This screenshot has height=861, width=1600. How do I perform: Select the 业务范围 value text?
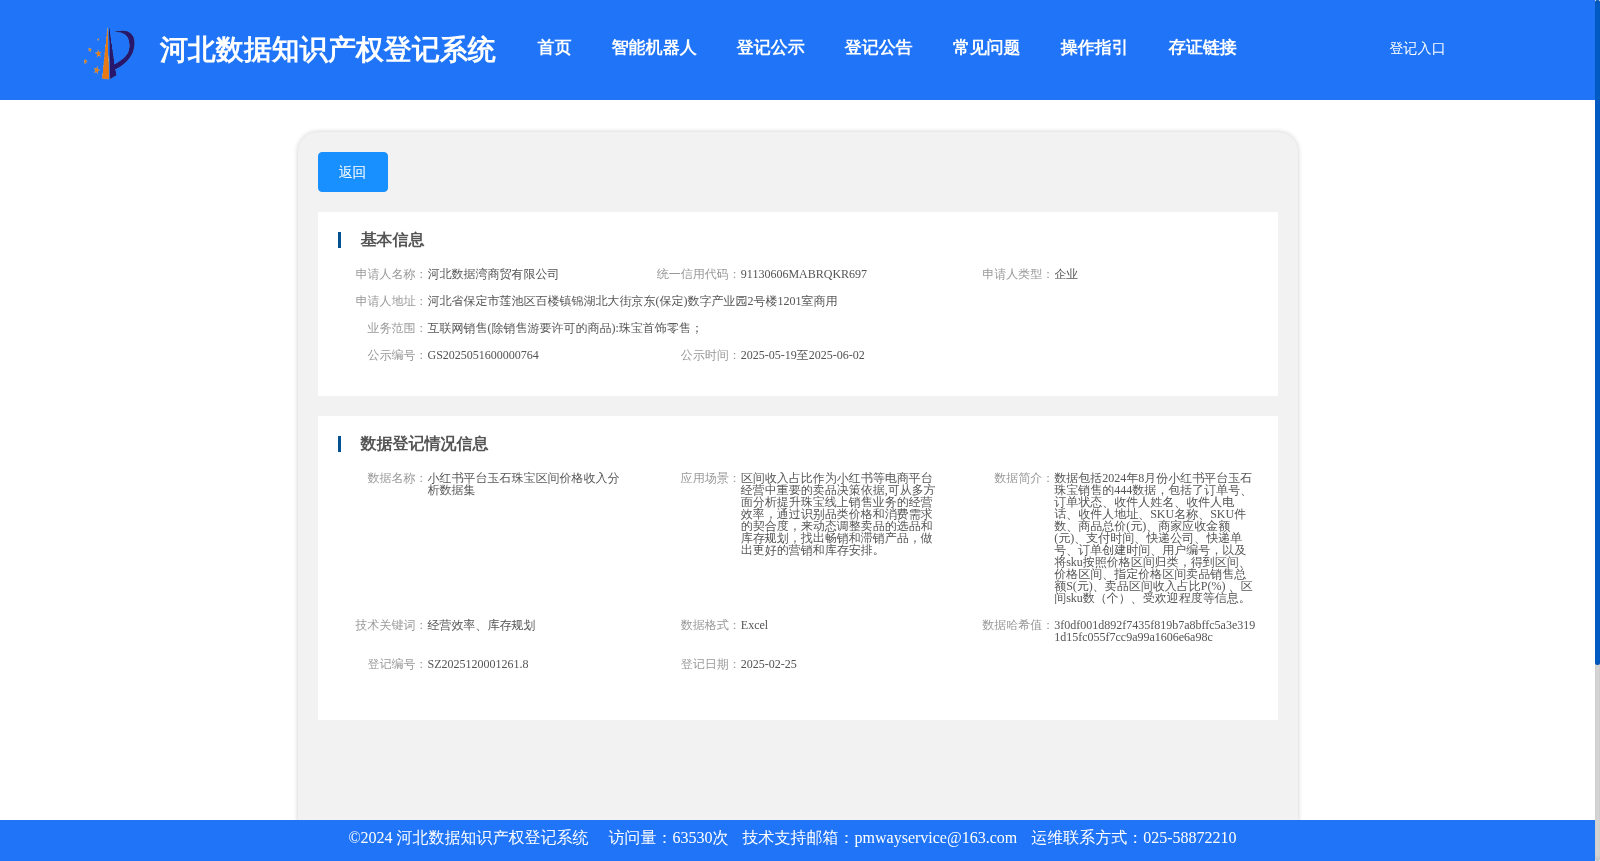pos(565,328)
